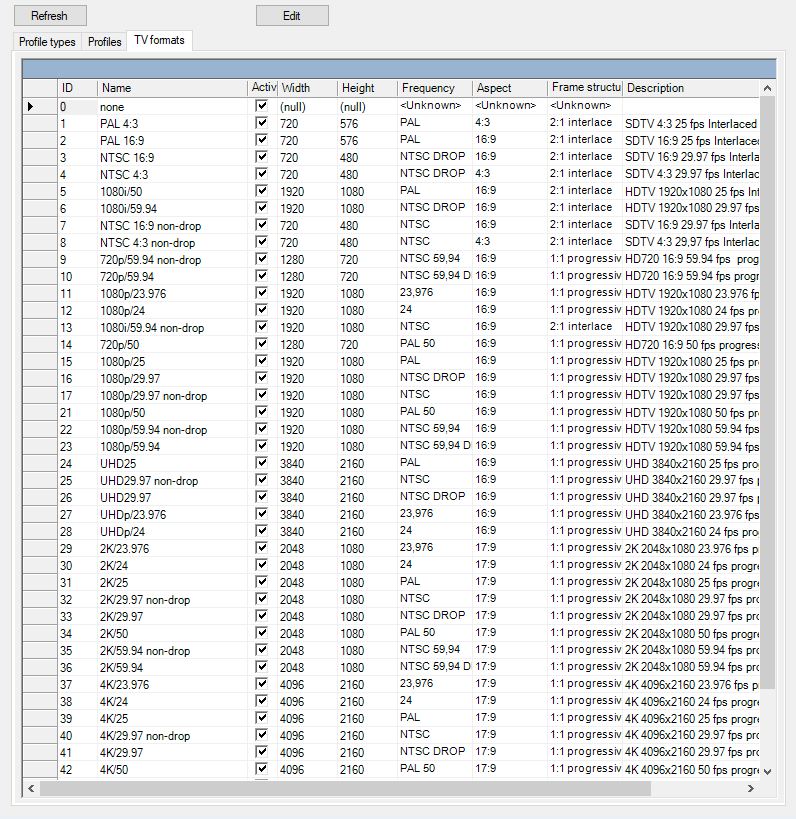This screenshot has width=796, height=819.
Task: Select the '1080p/29.97 non-drop' cell
Action: point(172,395)
